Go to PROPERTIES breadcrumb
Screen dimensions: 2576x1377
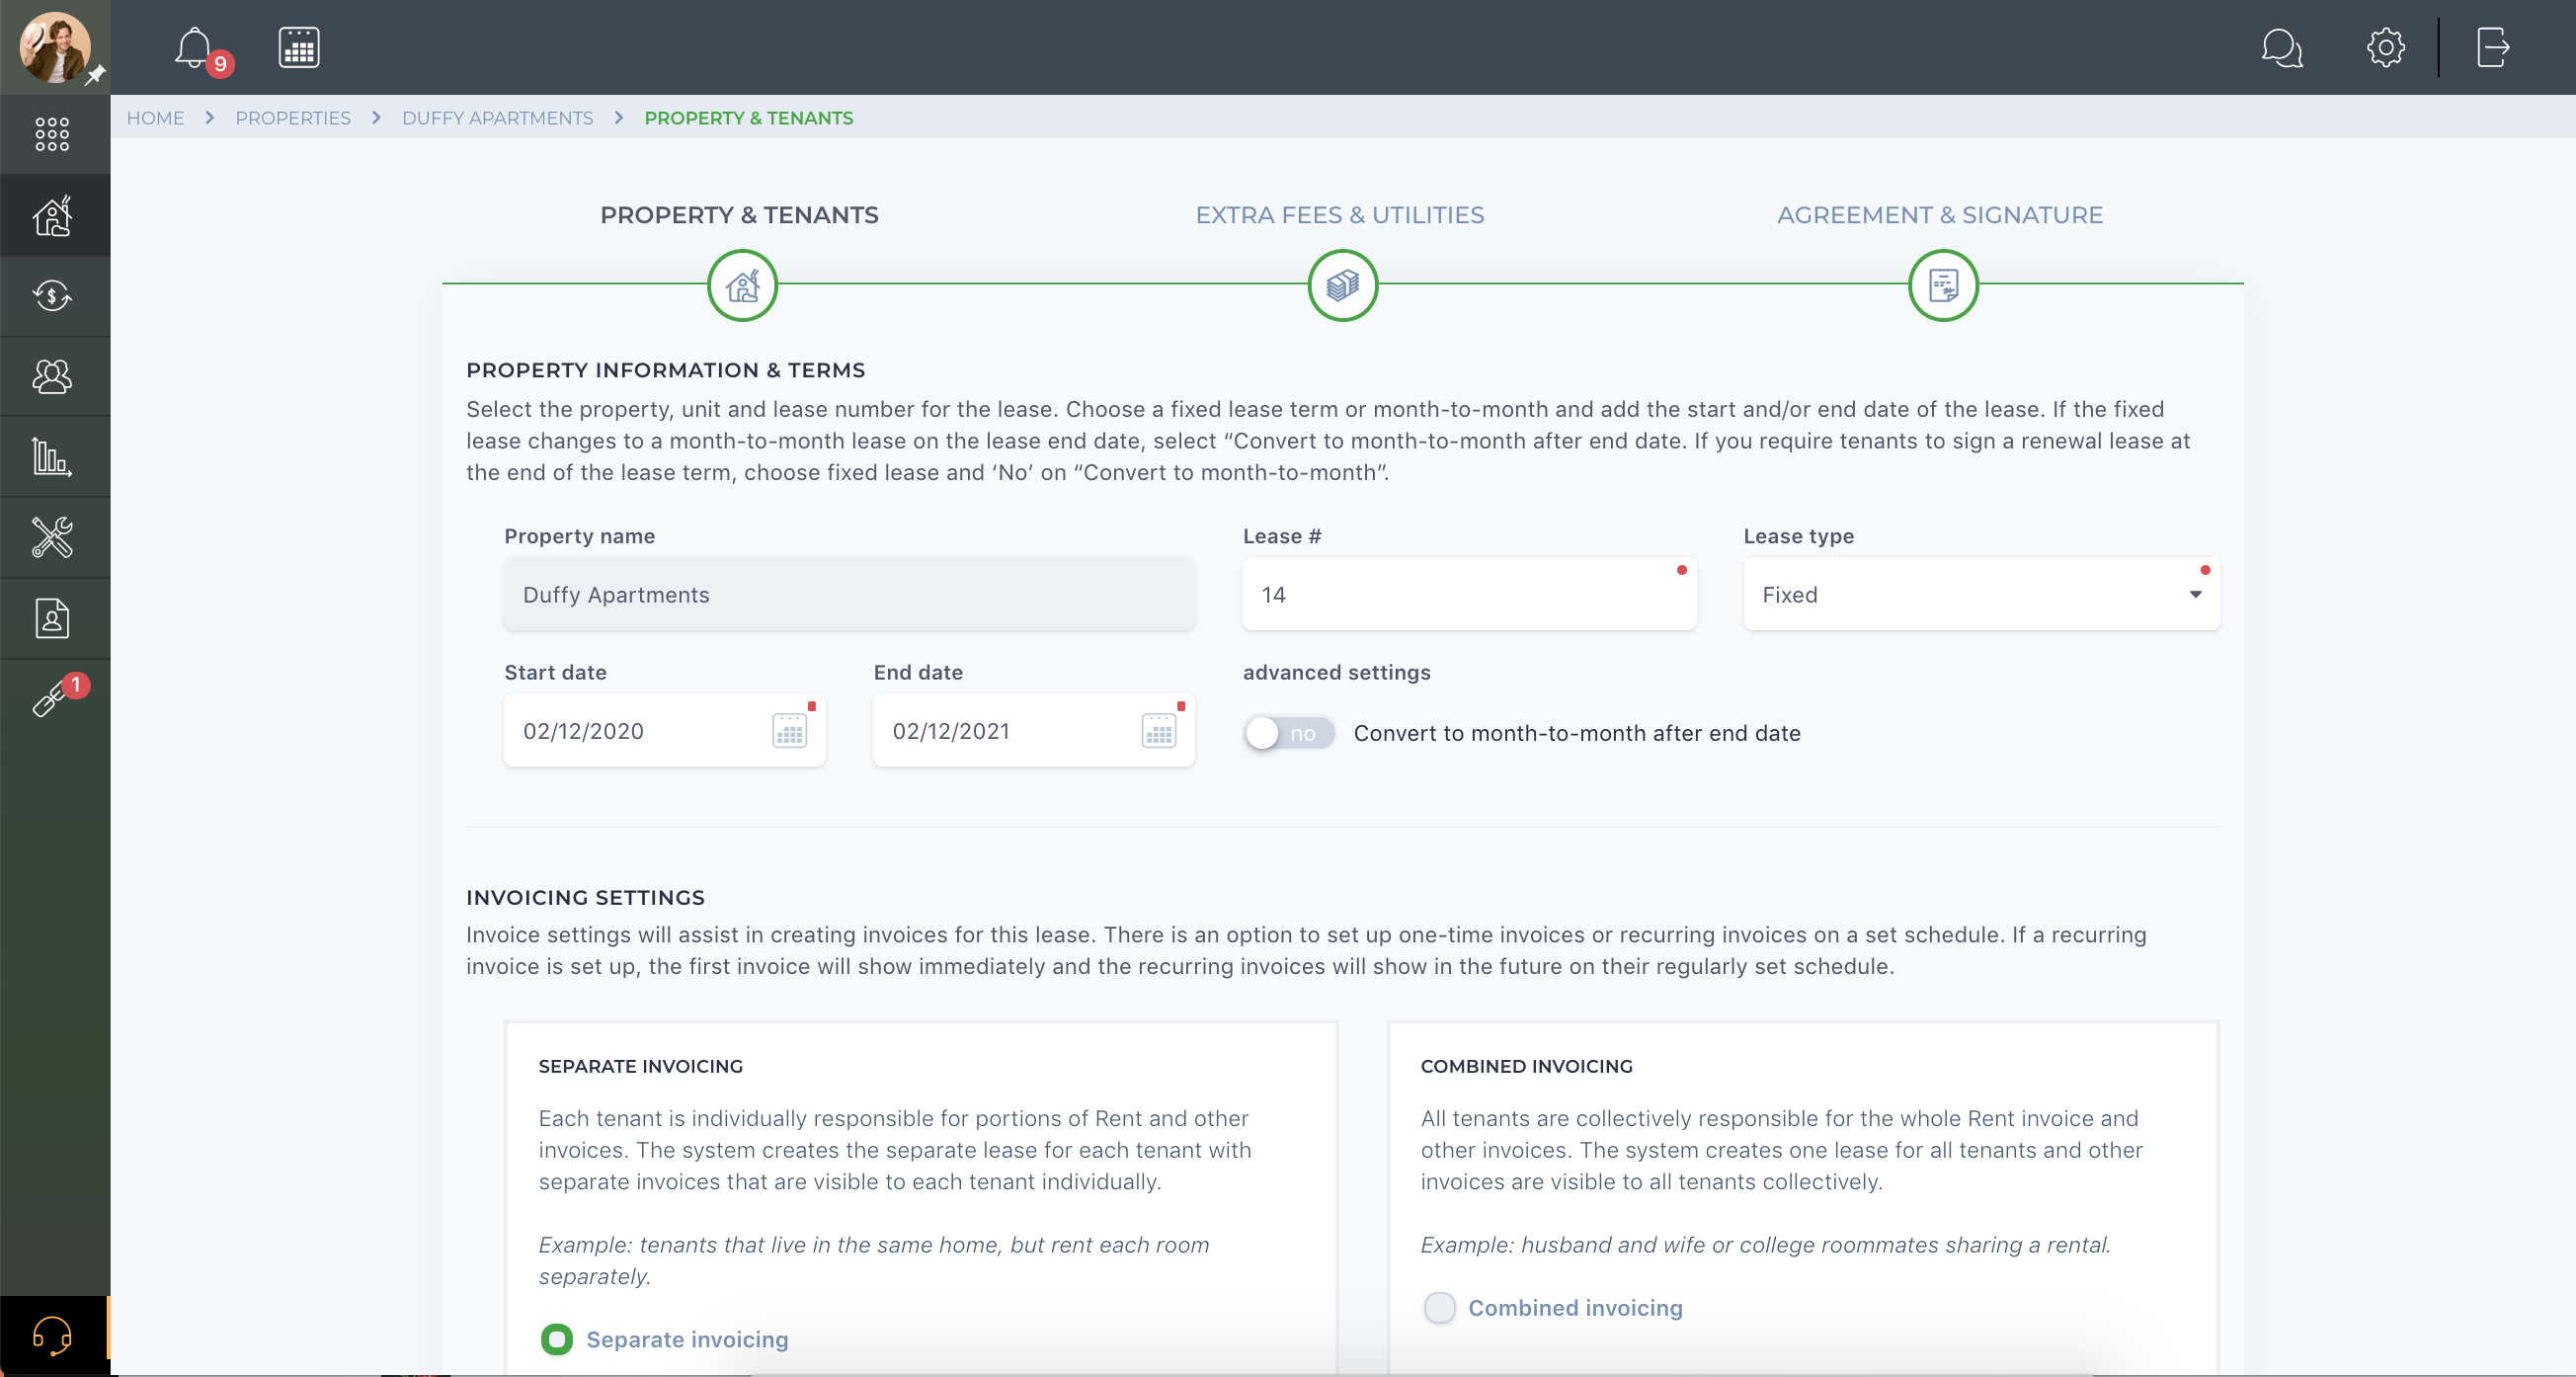click(293, 118)
